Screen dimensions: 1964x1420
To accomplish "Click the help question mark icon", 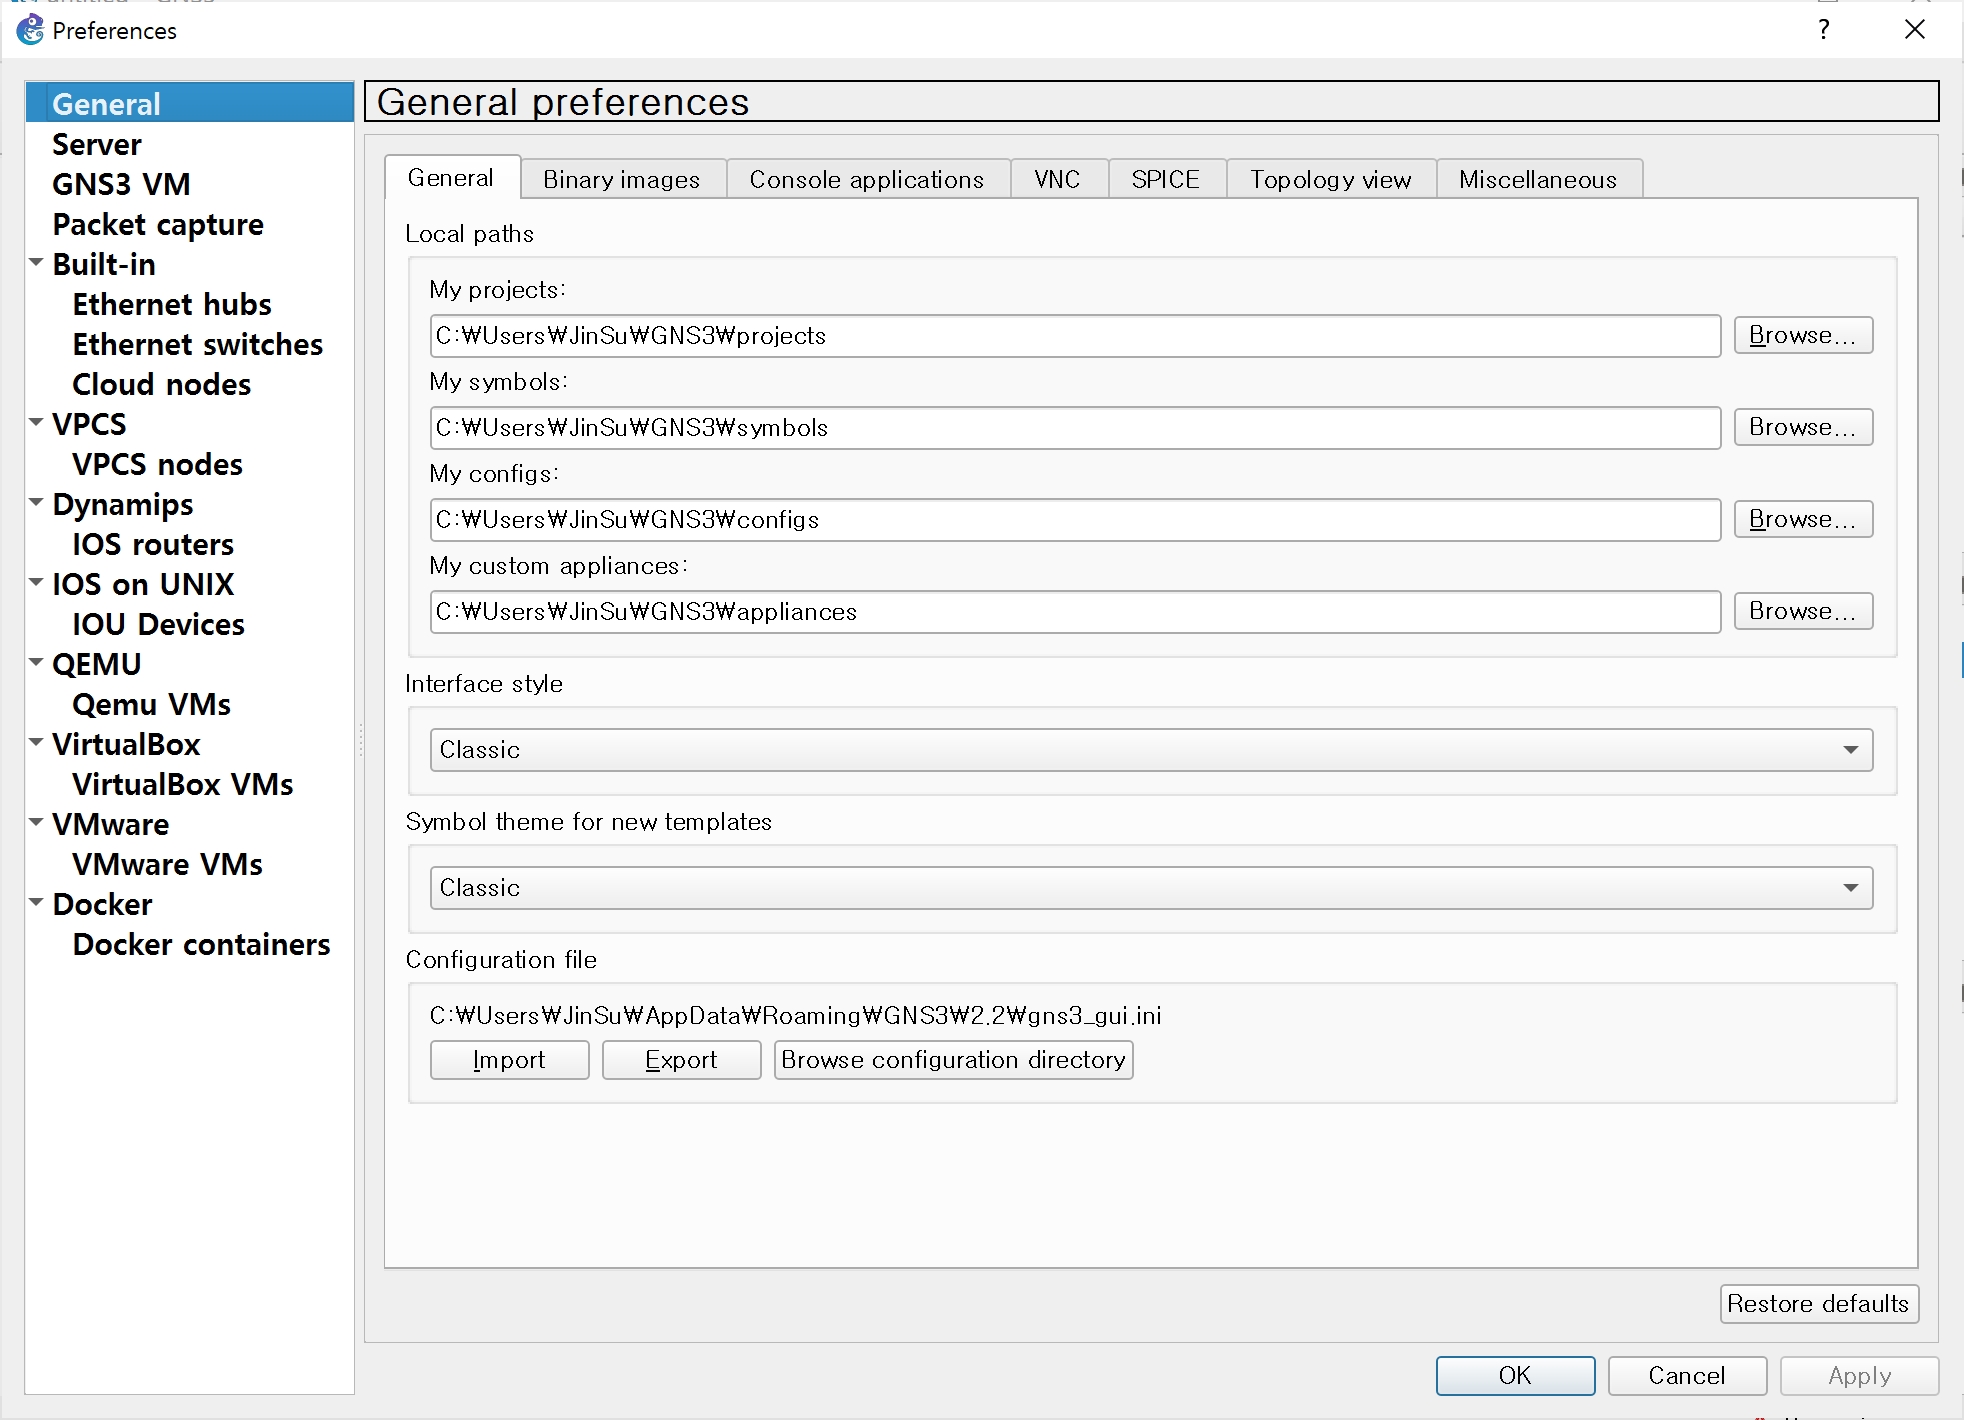I will (1824, 30).
